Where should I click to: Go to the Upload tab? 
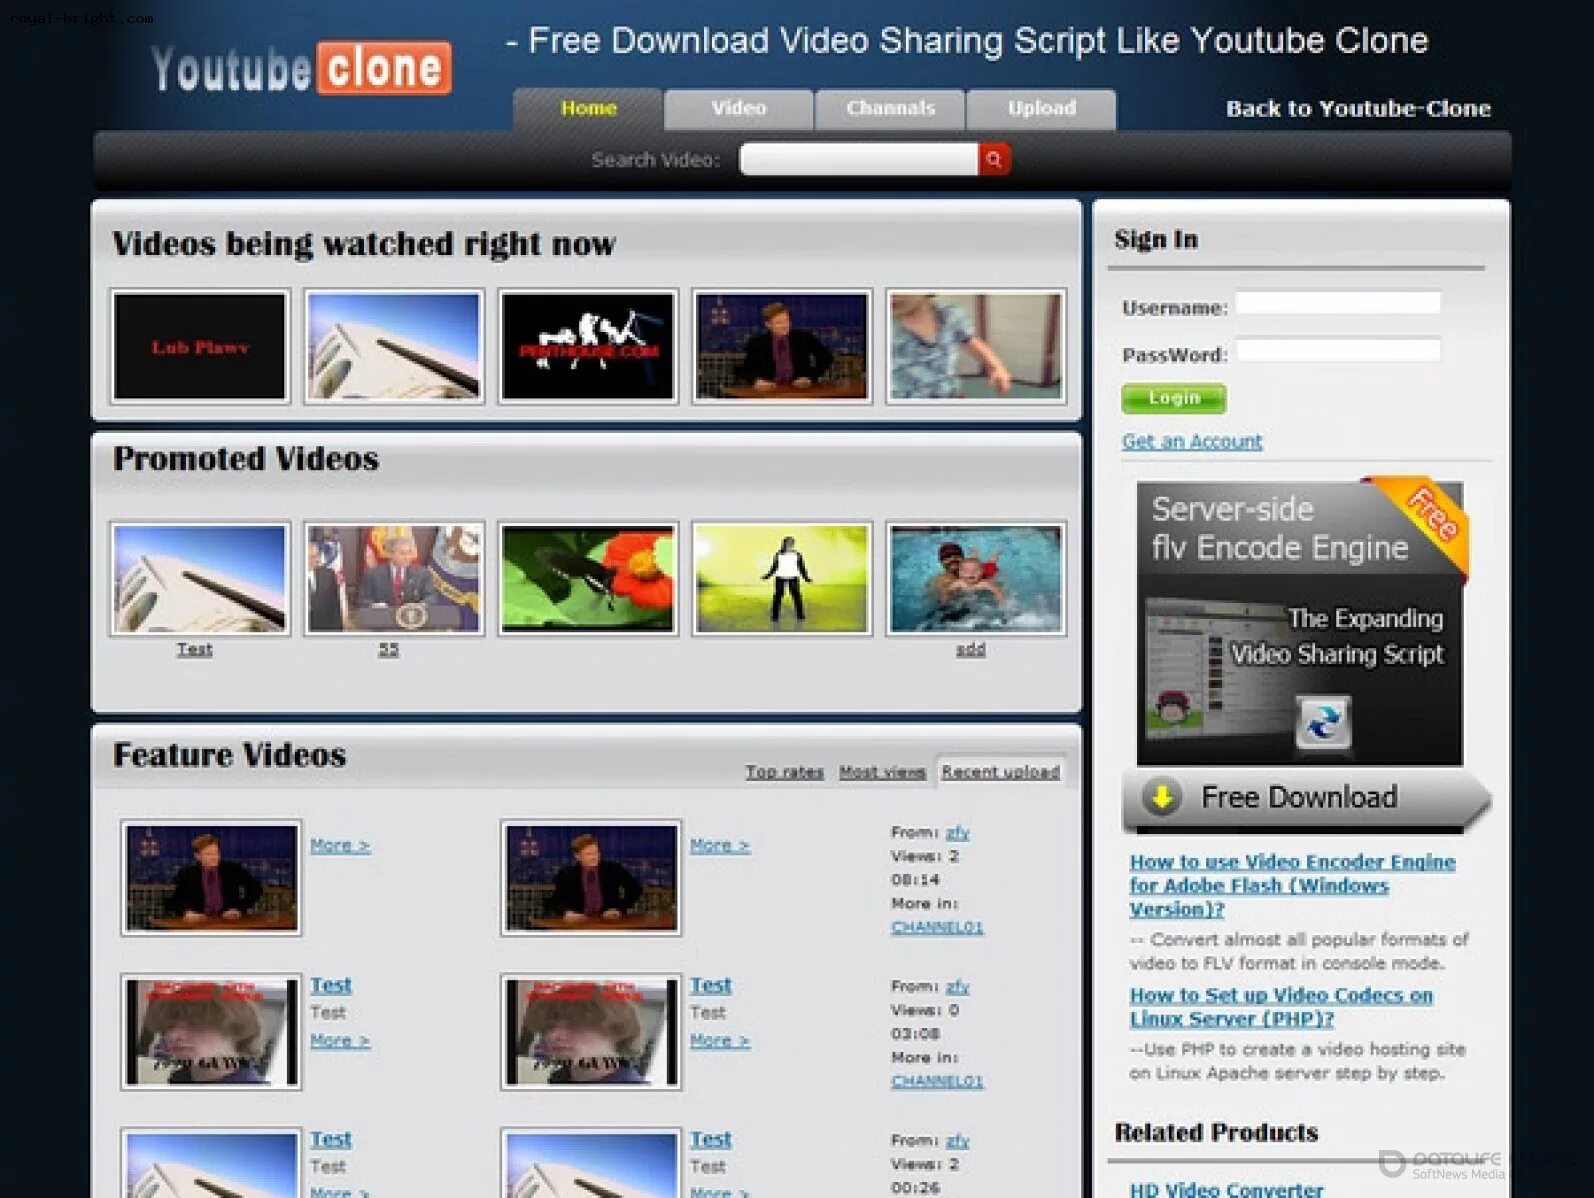(1041, 109)
